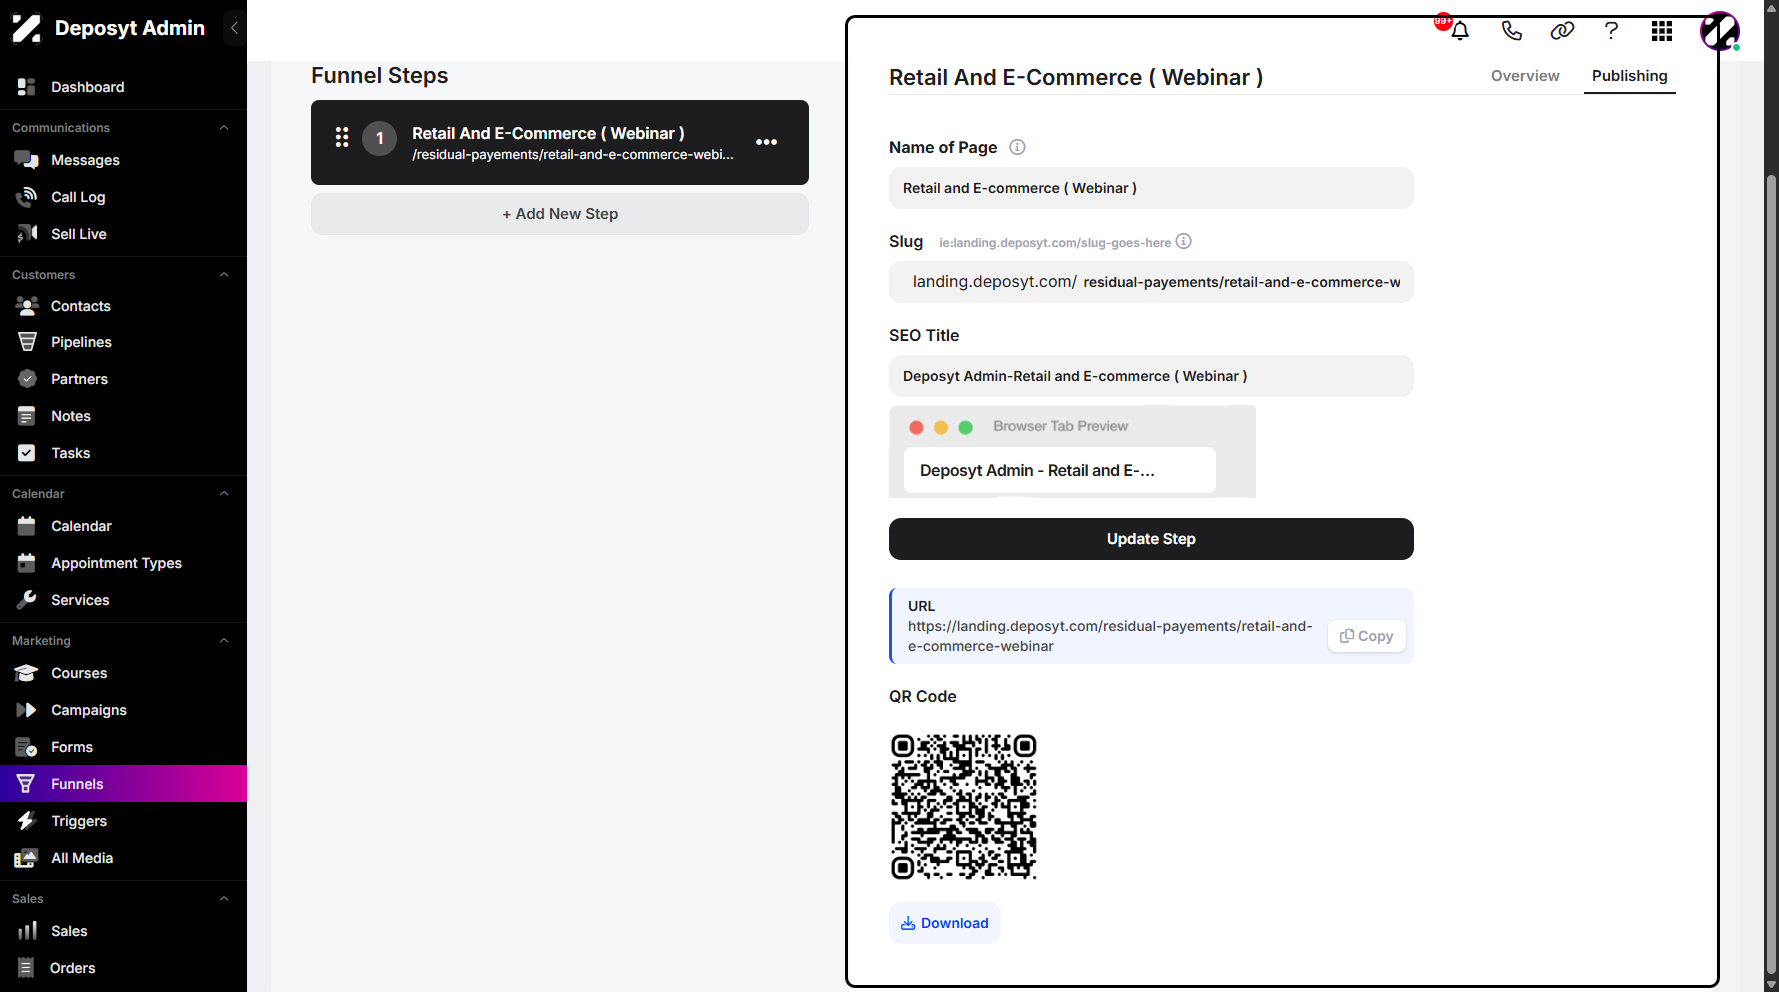
Task: Select the Retail And E-Commerce funnel step
Action: (560, 142)
